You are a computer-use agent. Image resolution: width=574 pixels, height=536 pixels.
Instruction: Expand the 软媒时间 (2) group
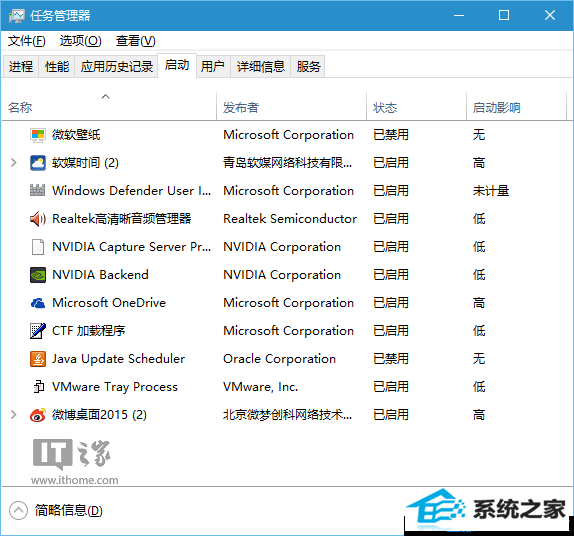point(14,163)
